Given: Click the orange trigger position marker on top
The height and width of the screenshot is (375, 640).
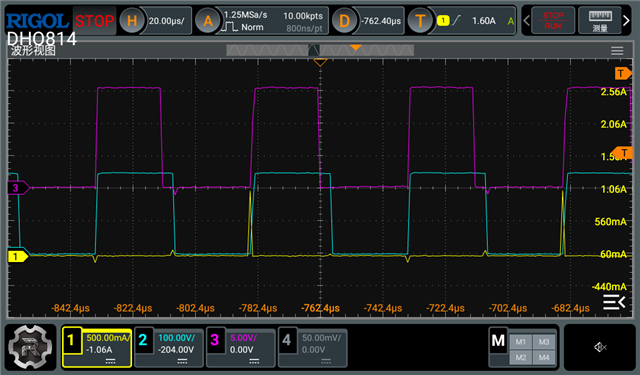Looking at the screenshot, I should (320, 62).
